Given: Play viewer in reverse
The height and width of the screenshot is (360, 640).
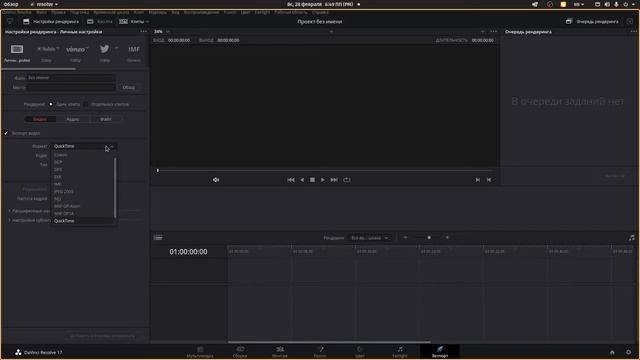Looking at the screenshot, I should [x=302, y=180].
